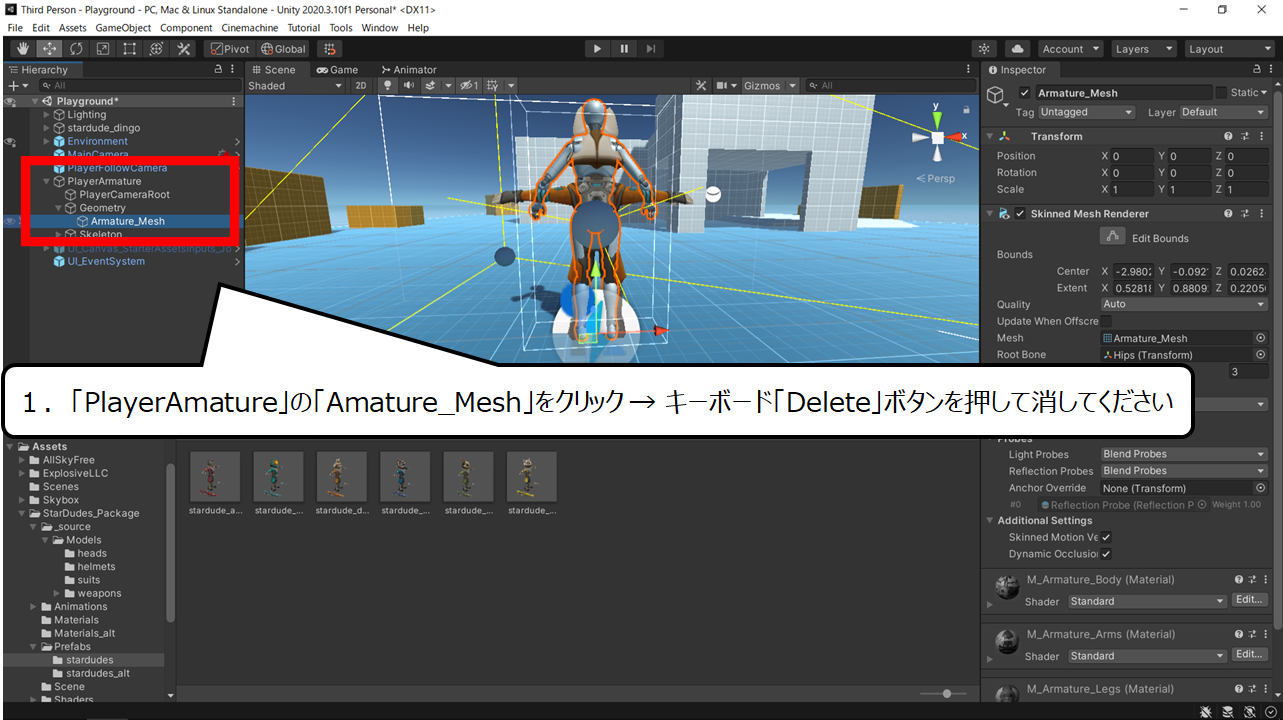Toggle scene effects layers icon
The height and width of the screenshot is (720, 1283).
430,86
